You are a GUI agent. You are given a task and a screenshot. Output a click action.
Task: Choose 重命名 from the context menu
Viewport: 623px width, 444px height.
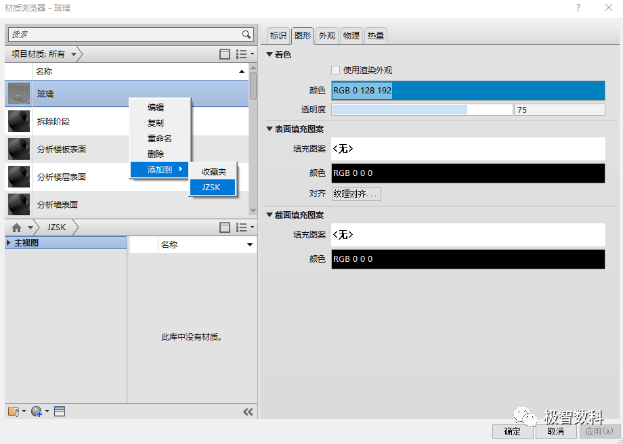pos(160,138)
